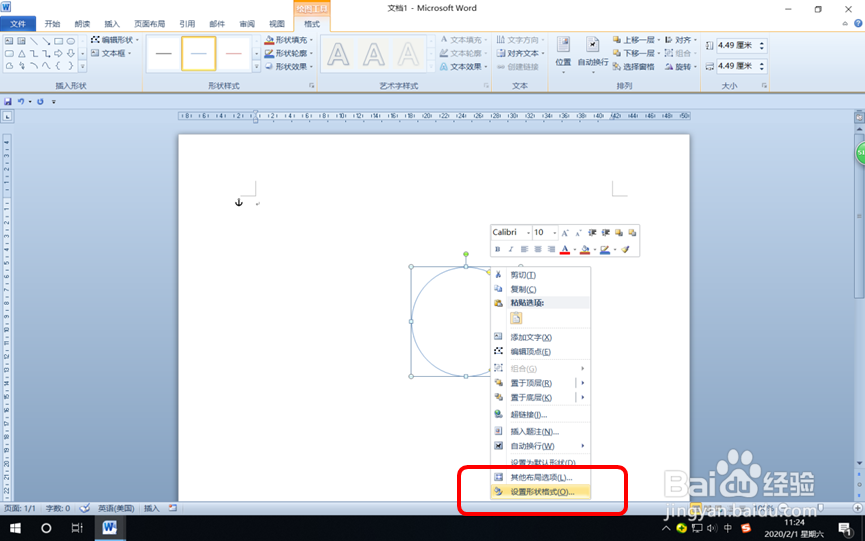Expand the shapes gallery more button
The width and height of the screenshot is (865, 541).
pos(82,66)
